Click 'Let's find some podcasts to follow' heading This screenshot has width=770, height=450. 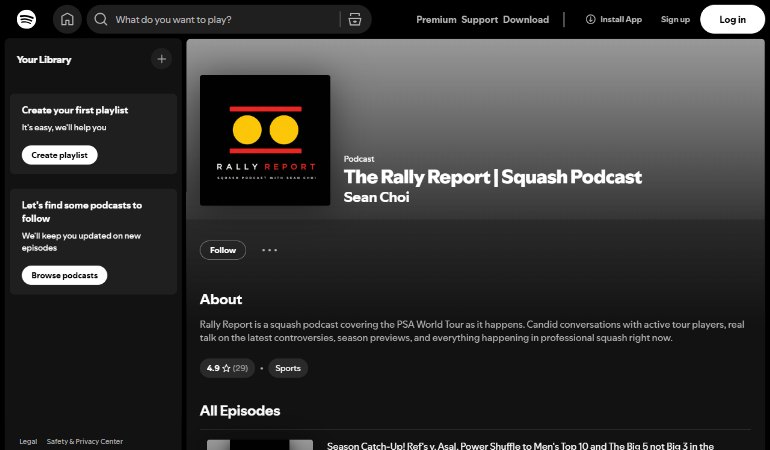pyautogui.click(x=82, y=212)
